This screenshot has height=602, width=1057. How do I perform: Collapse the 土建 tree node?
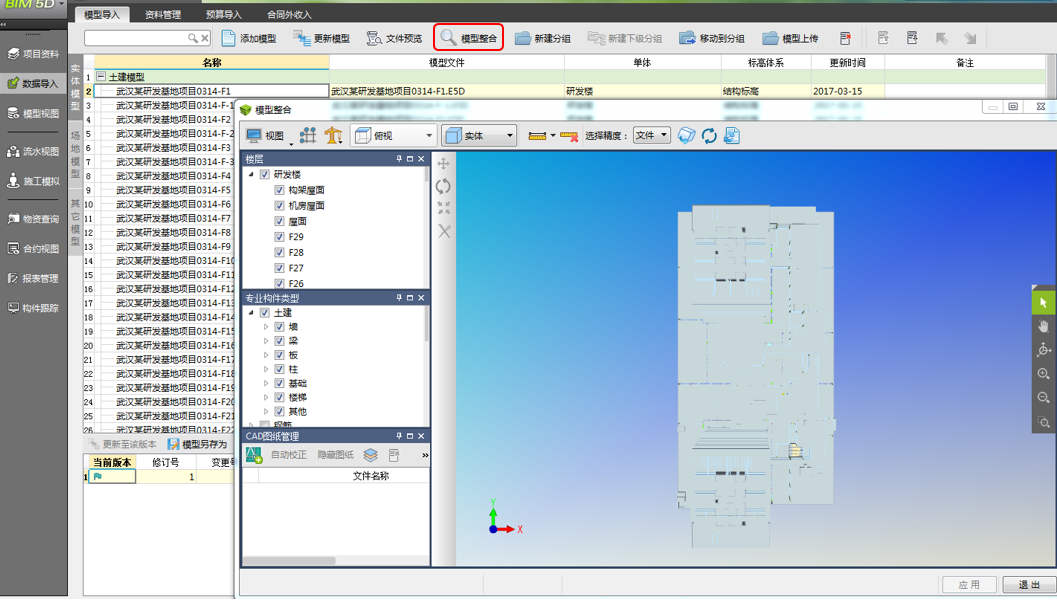tap(251, 313)
